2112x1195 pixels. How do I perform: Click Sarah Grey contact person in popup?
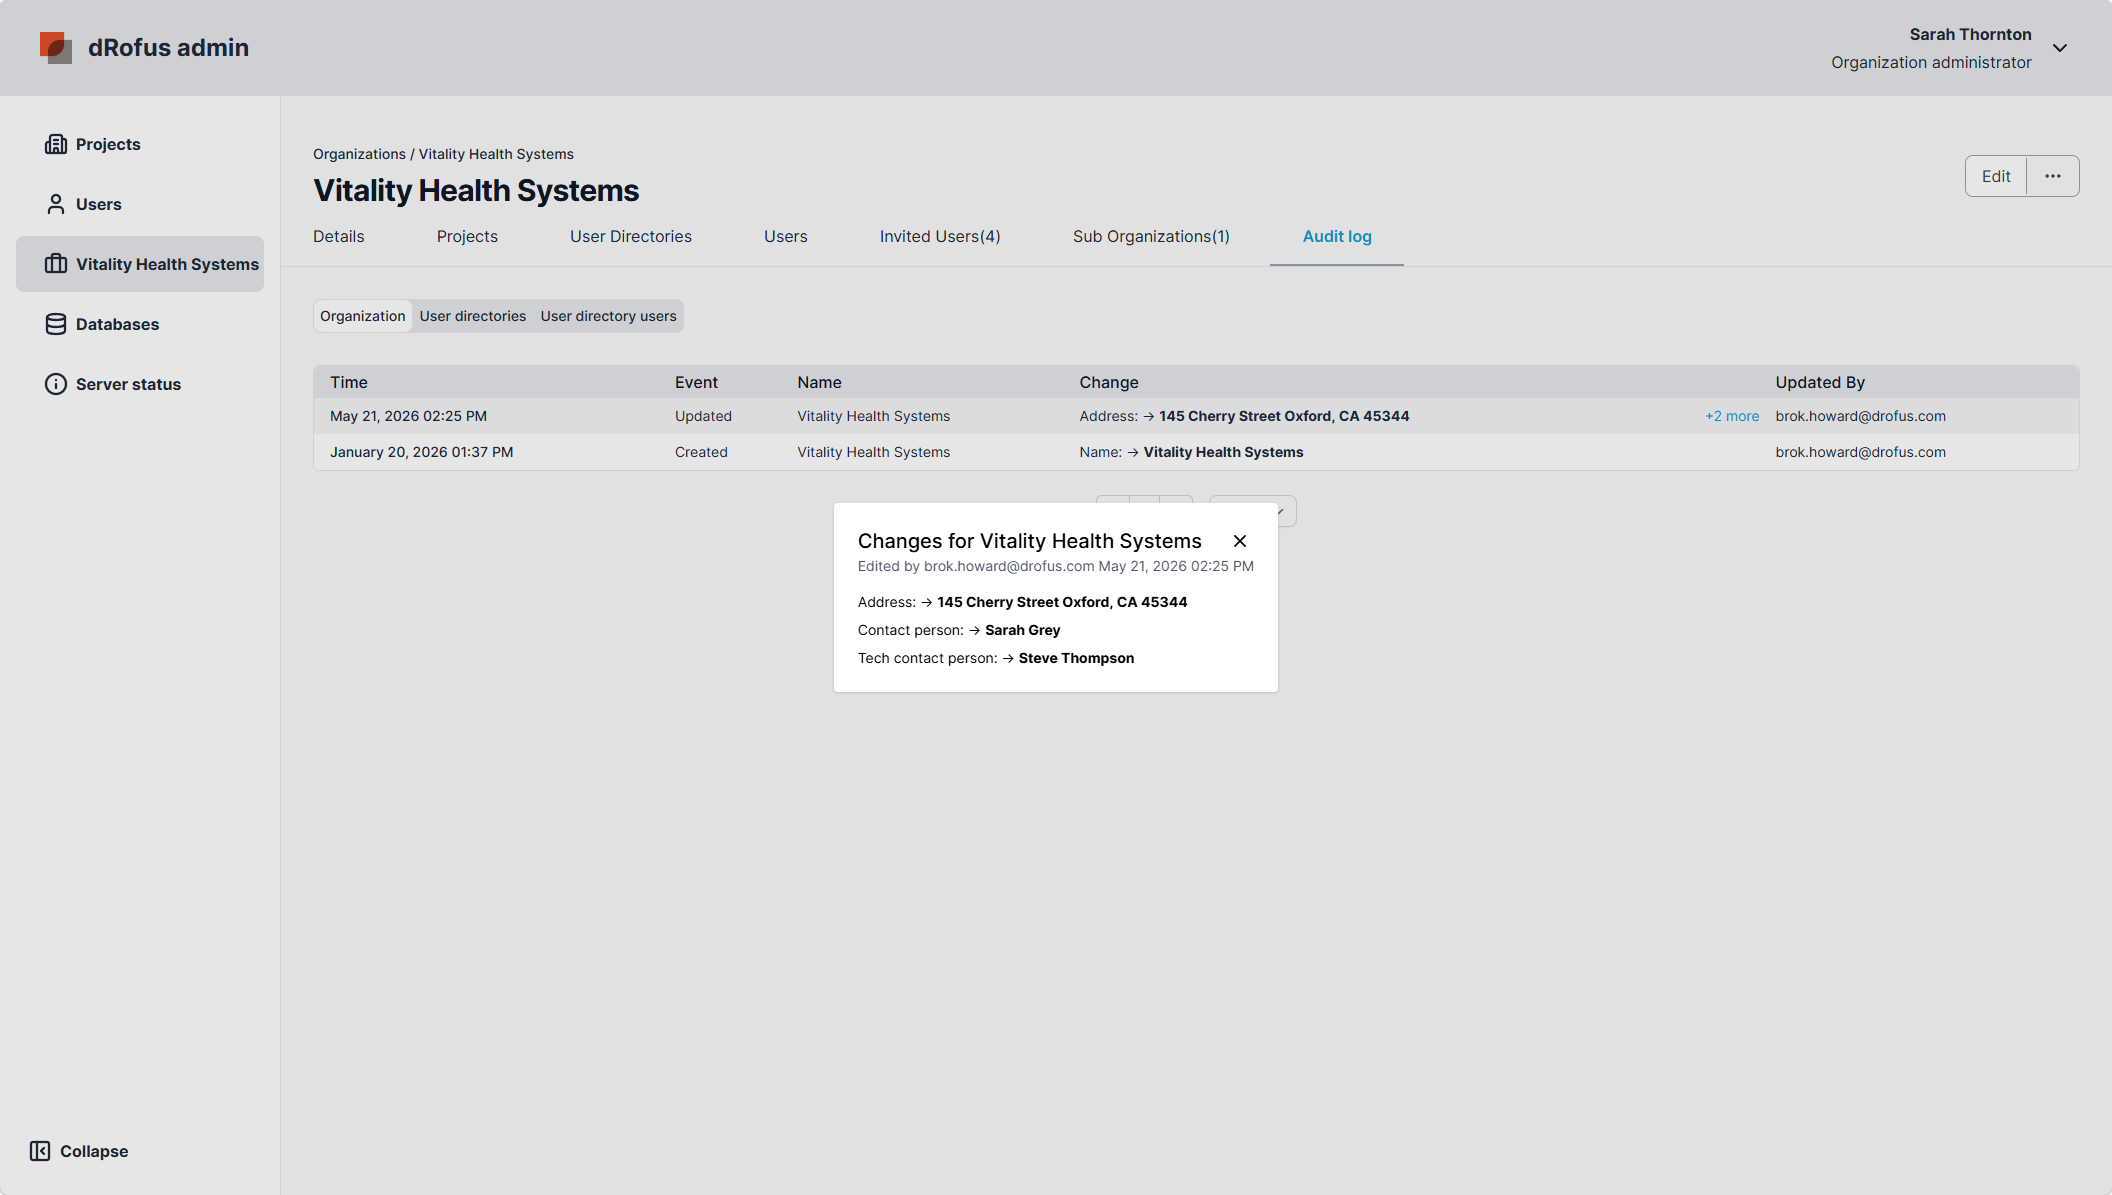point(1022,630)
